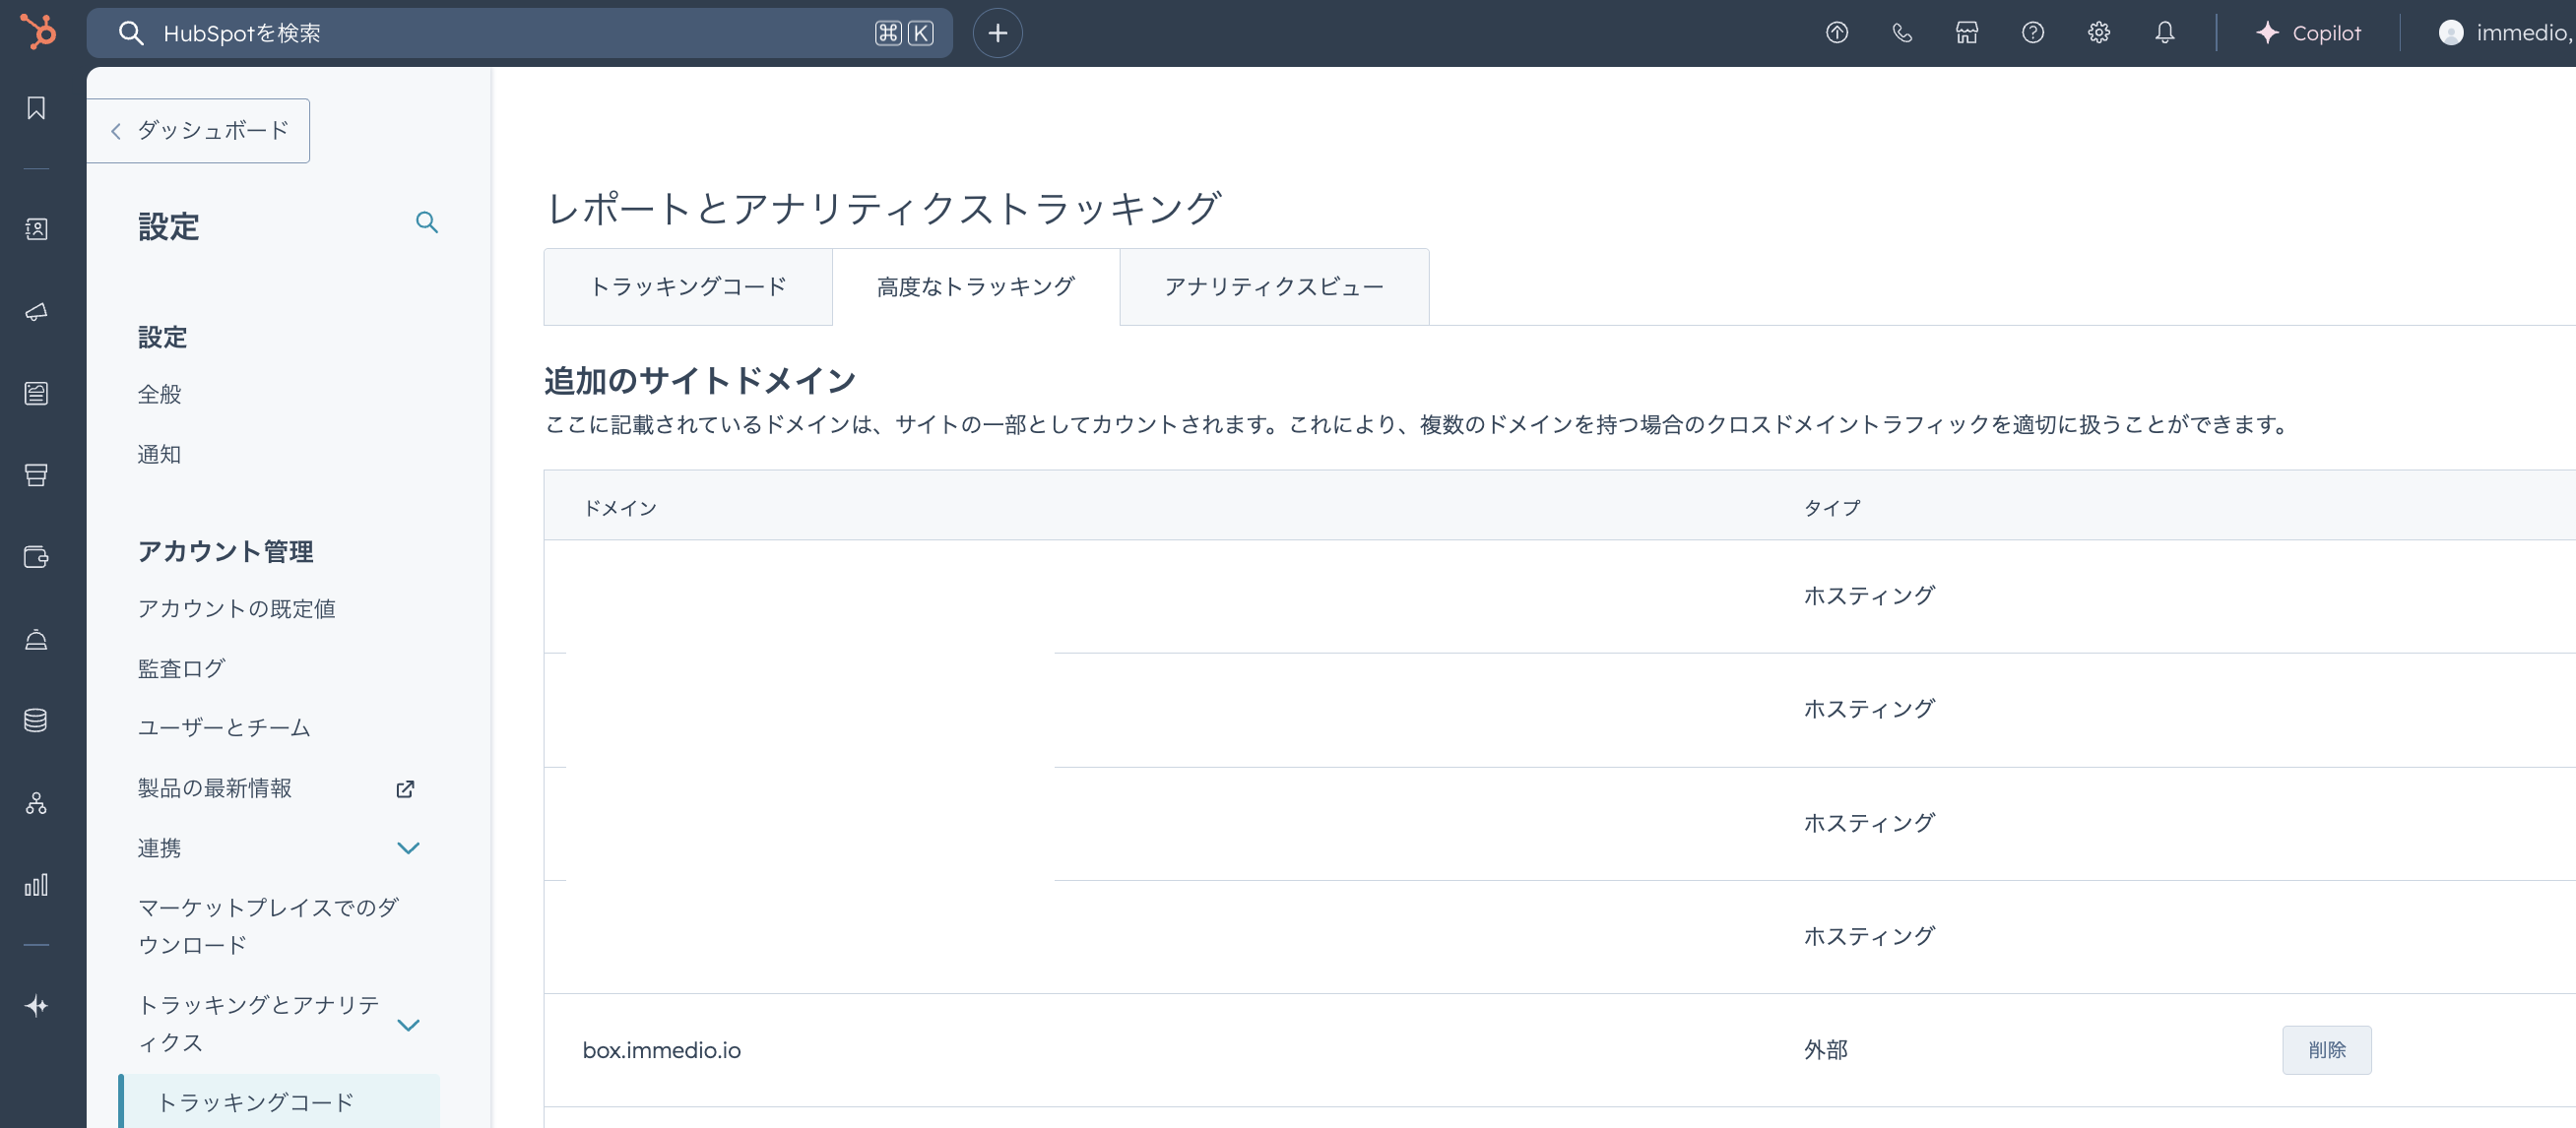
Task: Open the CRM contacts icon in left rail
Action: (36, 229)
